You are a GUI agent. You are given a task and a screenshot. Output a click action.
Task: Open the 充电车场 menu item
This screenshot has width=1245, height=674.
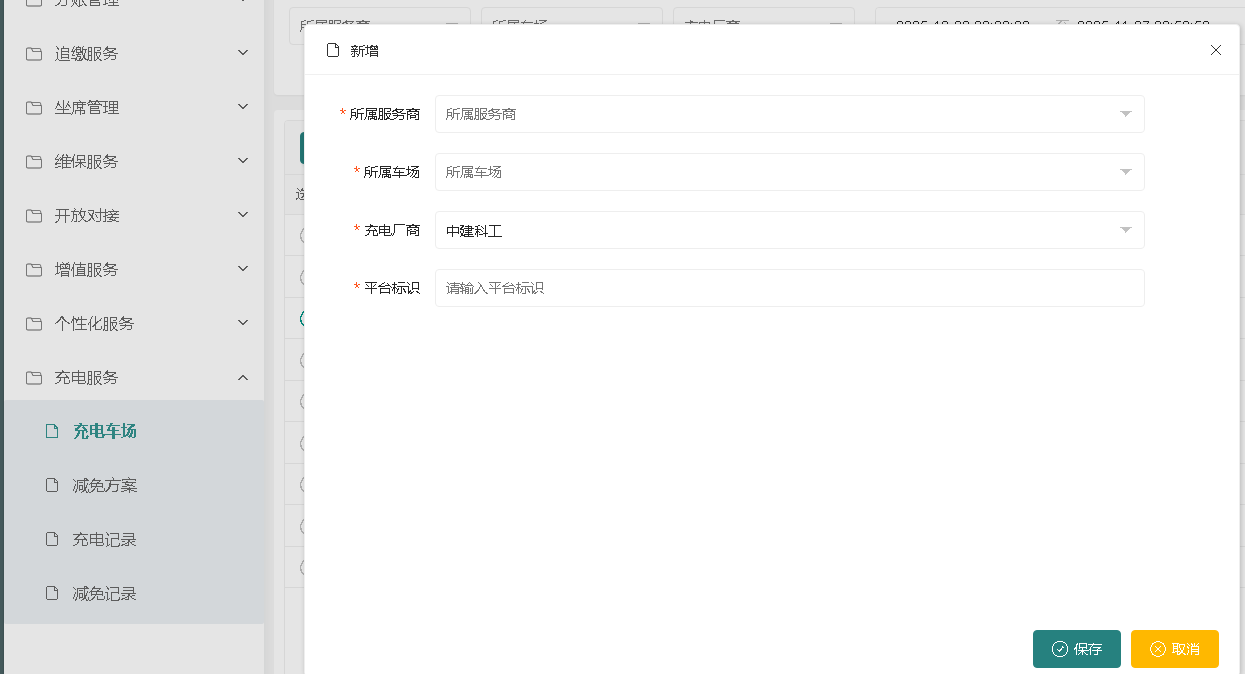[104, 432]
